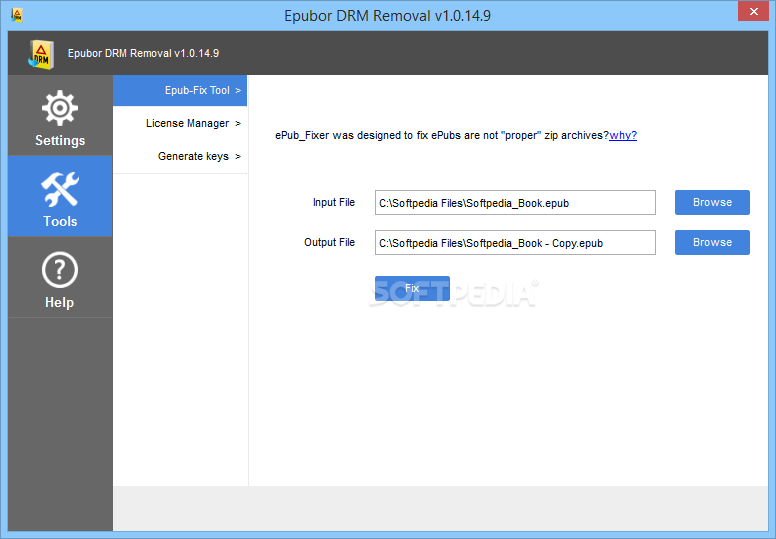Click the "why?" hyperlink

point(623,135)
